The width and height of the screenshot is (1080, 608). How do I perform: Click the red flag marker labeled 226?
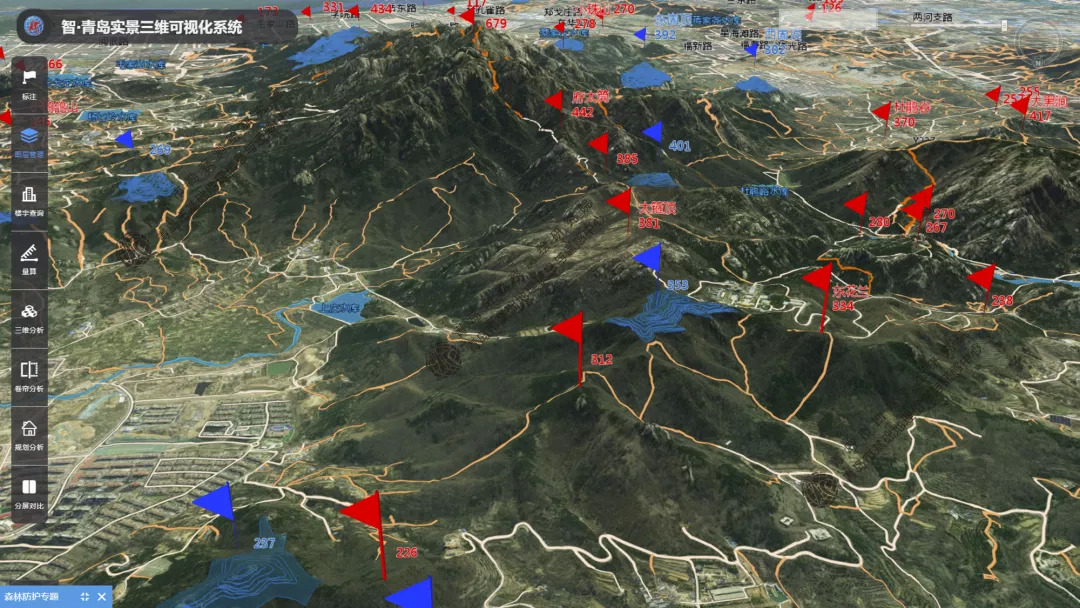pyautogui.click(x=366, y=512)
